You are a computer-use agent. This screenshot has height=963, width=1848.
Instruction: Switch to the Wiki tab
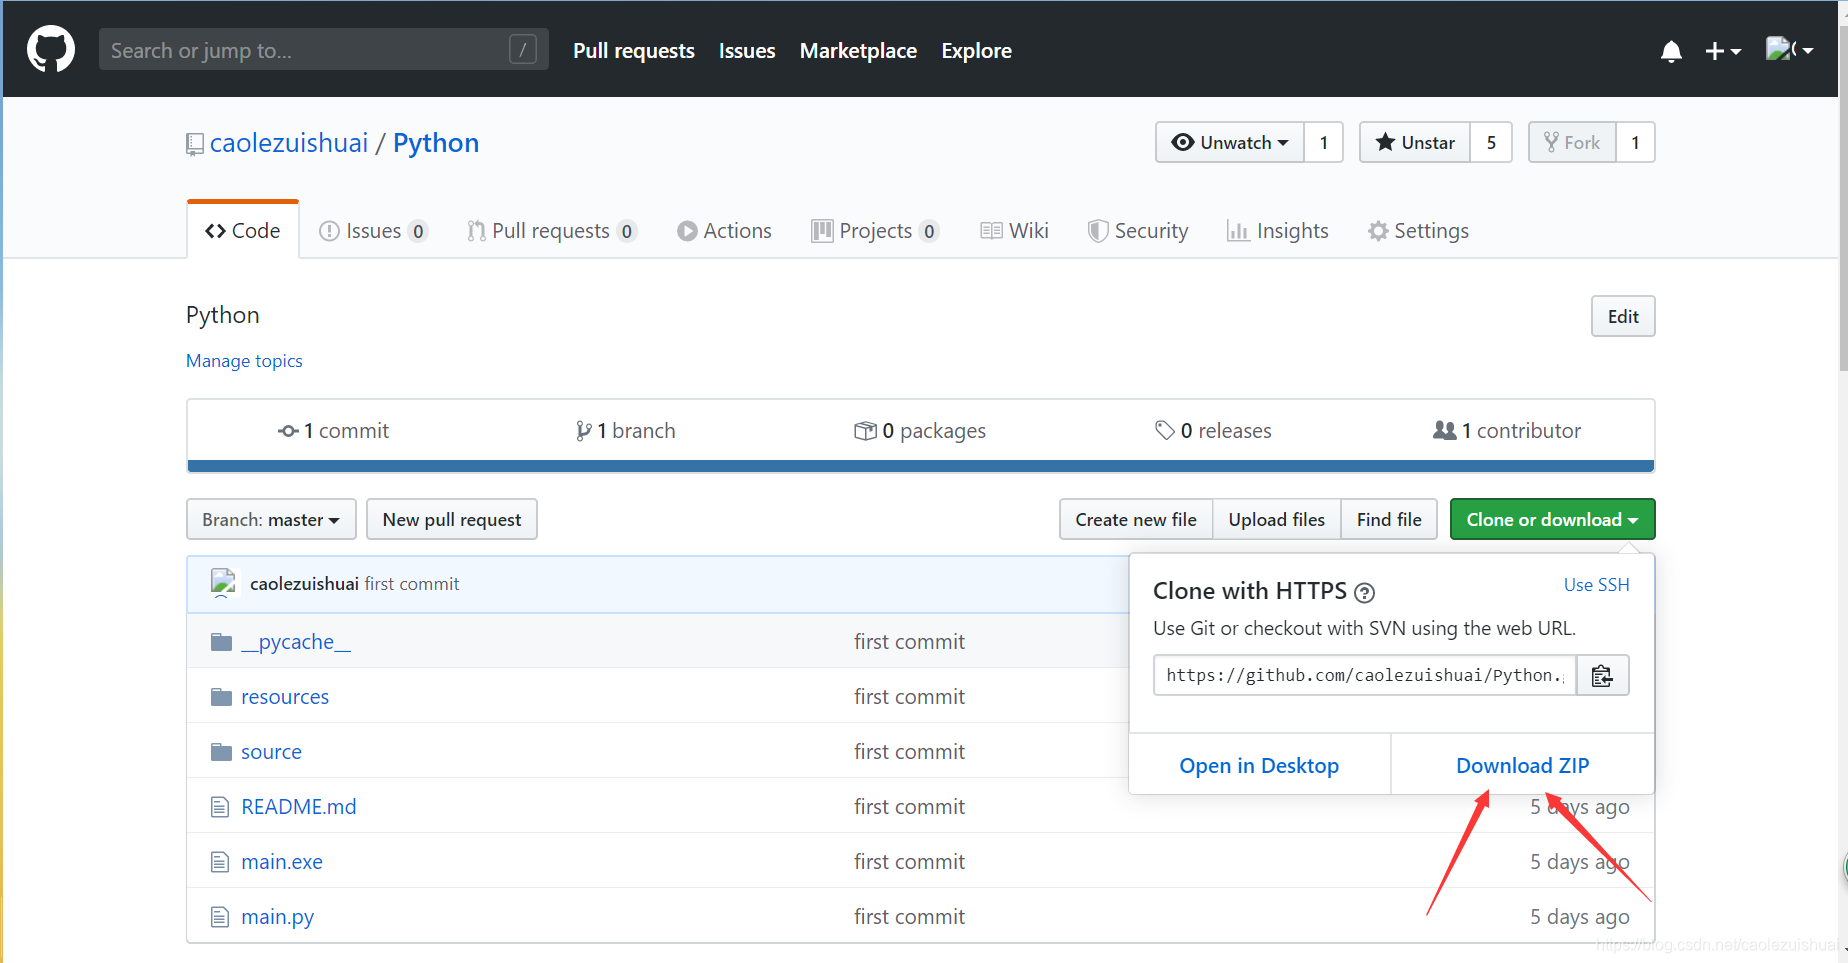coord(1015,231)
